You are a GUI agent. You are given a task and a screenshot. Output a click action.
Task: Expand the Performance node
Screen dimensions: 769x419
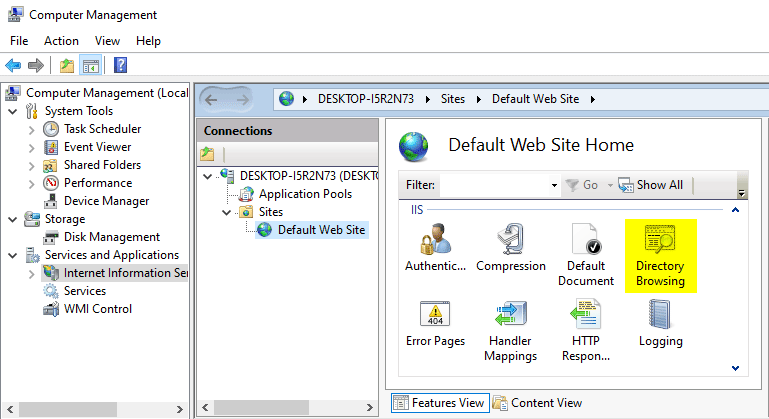[x=31, y=184]
